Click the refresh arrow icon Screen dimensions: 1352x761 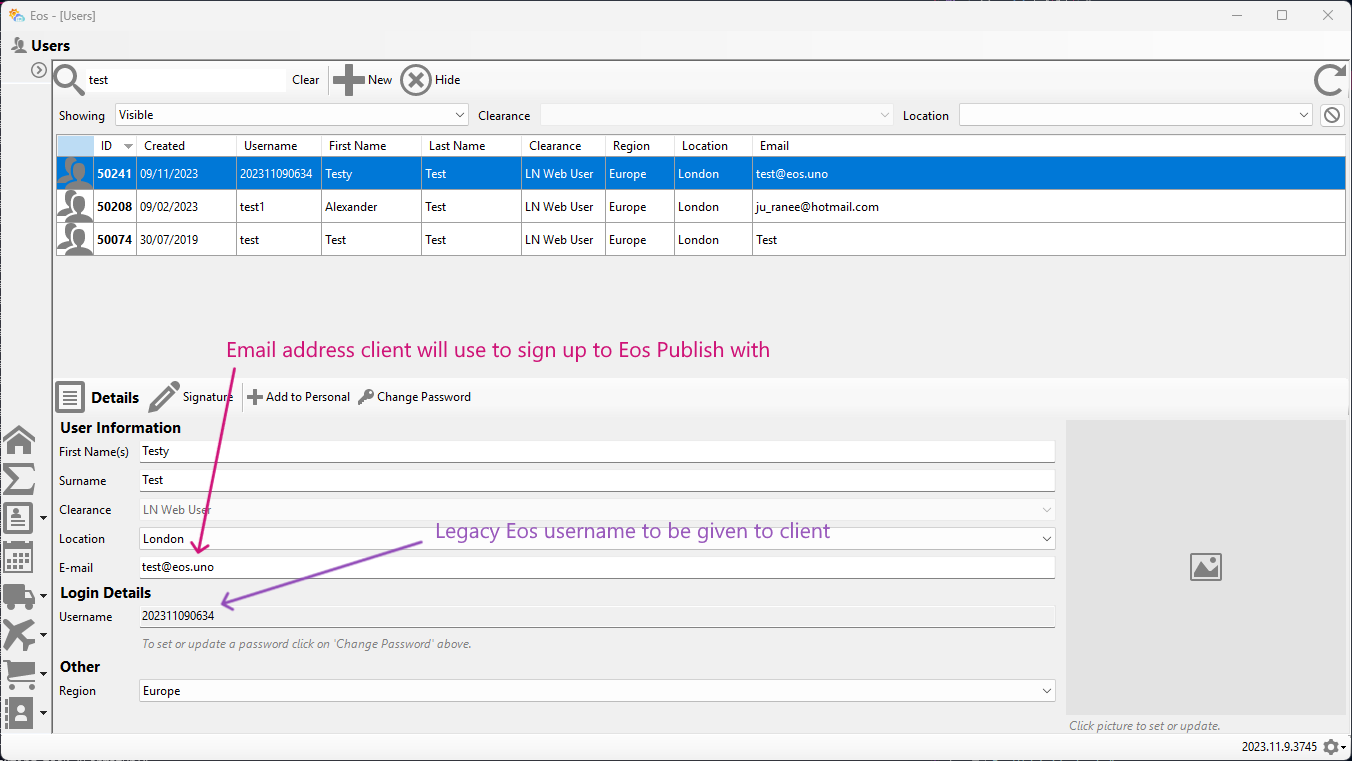(1329, 80)
